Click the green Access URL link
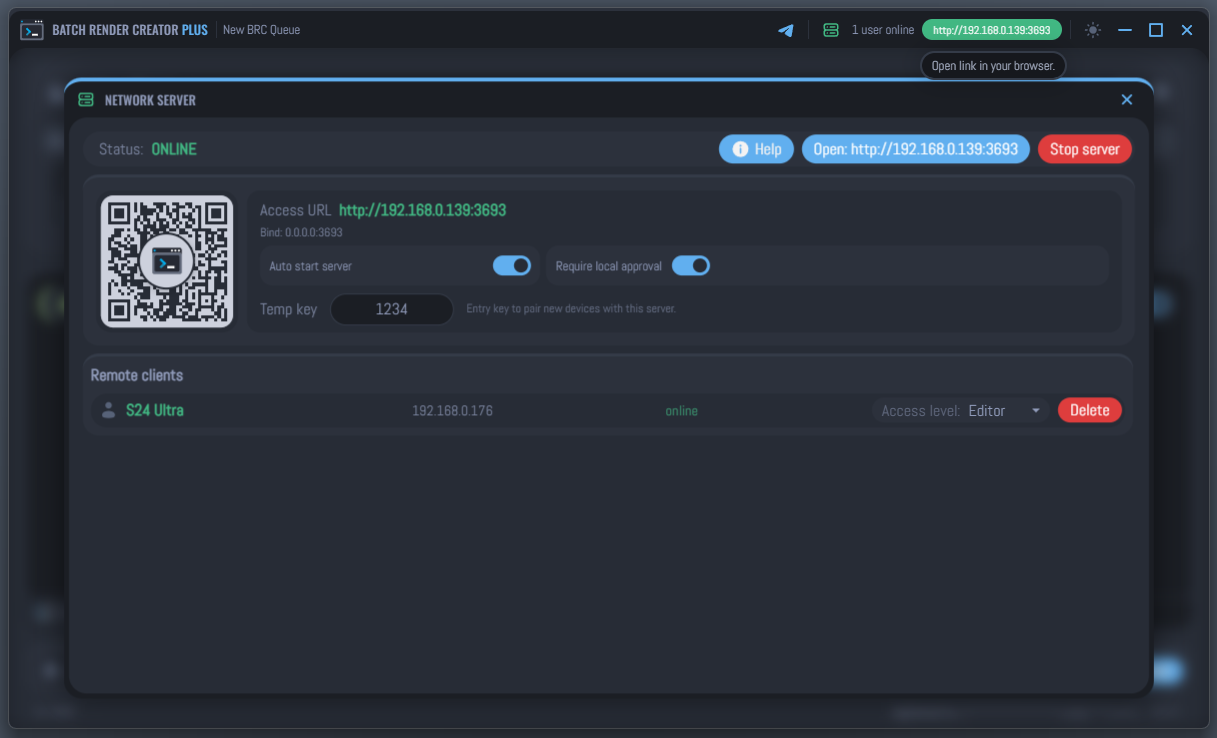Screen dimensions: 1217x738 tap(422, 210)
